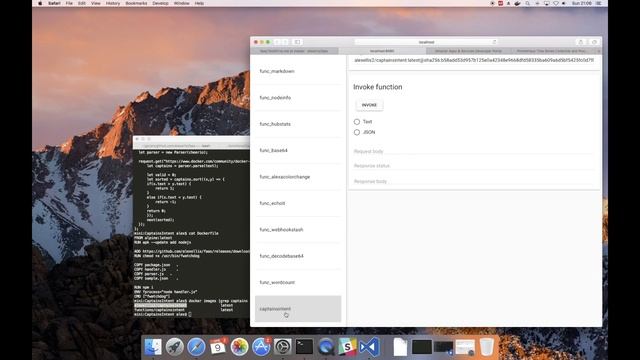640x360 pixels.
Task: Select captainsintent function
Action: point(298,309)
